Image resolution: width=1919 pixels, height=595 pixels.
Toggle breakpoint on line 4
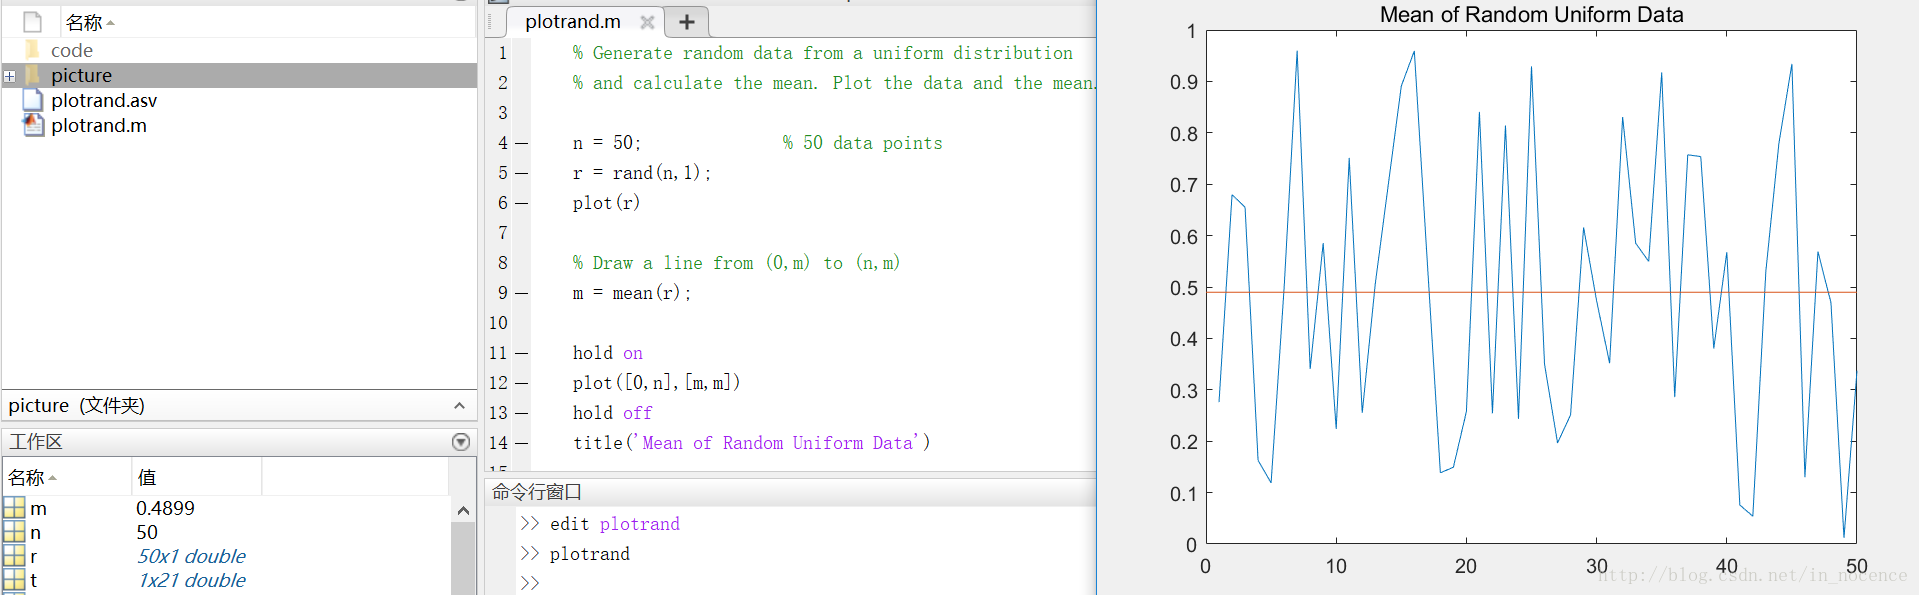click(x=521, y=143)
